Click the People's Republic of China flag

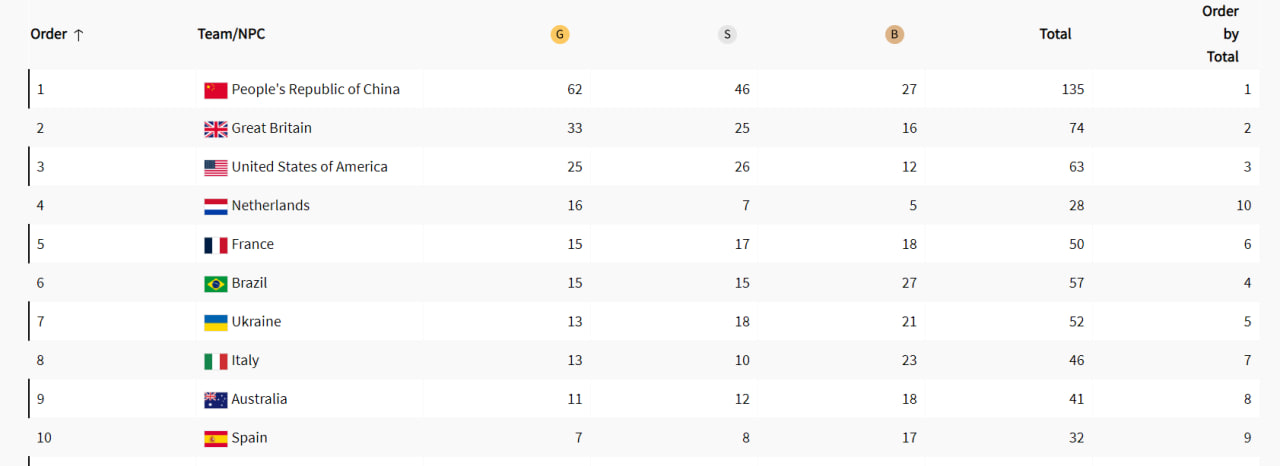point(216,90)
